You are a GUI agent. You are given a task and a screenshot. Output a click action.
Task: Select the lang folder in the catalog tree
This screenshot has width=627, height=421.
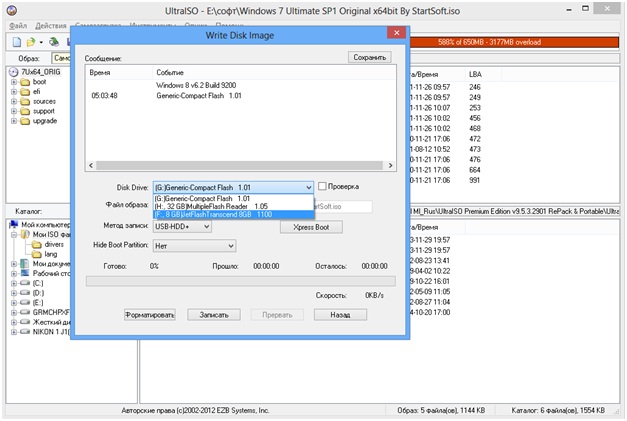51,254
